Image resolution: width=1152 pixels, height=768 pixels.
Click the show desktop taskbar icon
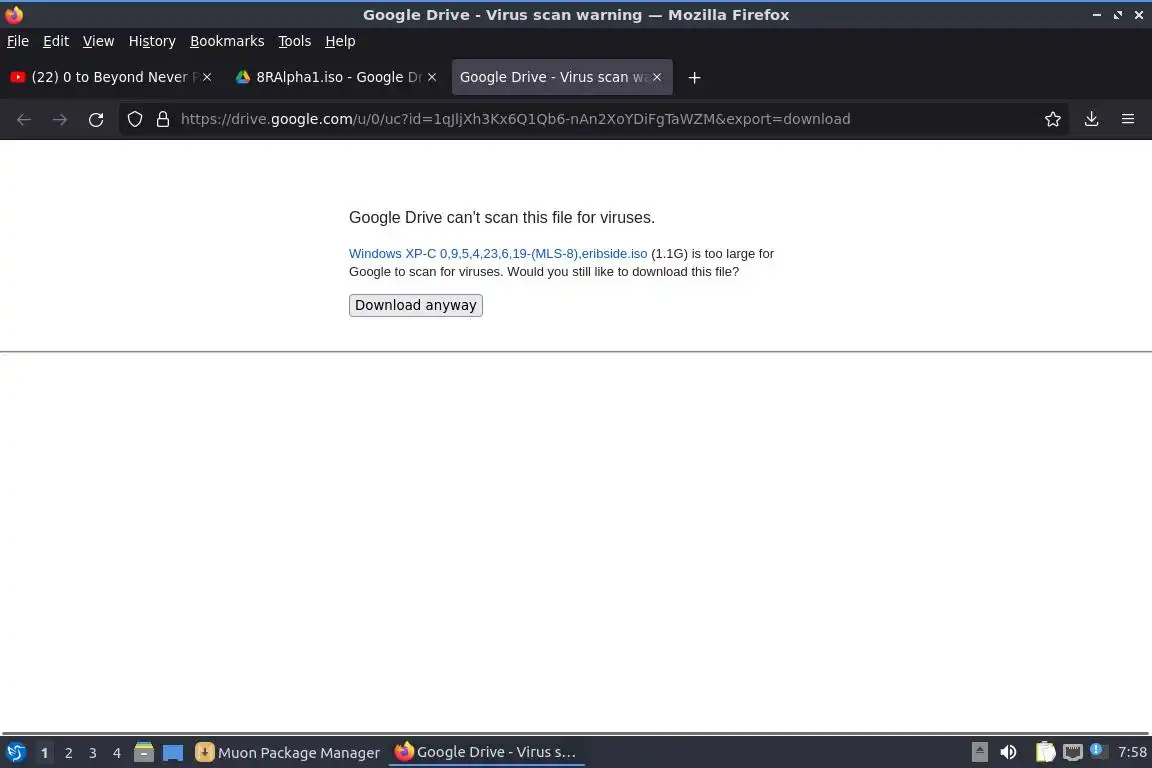173,753
